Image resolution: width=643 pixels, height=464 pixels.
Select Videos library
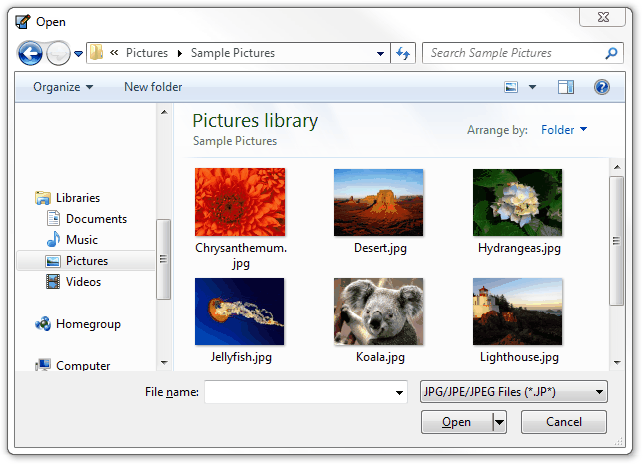pyautogui.click(x=83, y=282)
